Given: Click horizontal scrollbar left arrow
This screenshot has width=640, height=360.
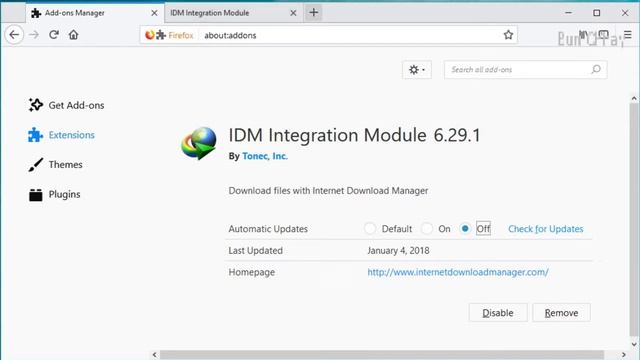Looking at the screenshot, I should coord(154,355).
